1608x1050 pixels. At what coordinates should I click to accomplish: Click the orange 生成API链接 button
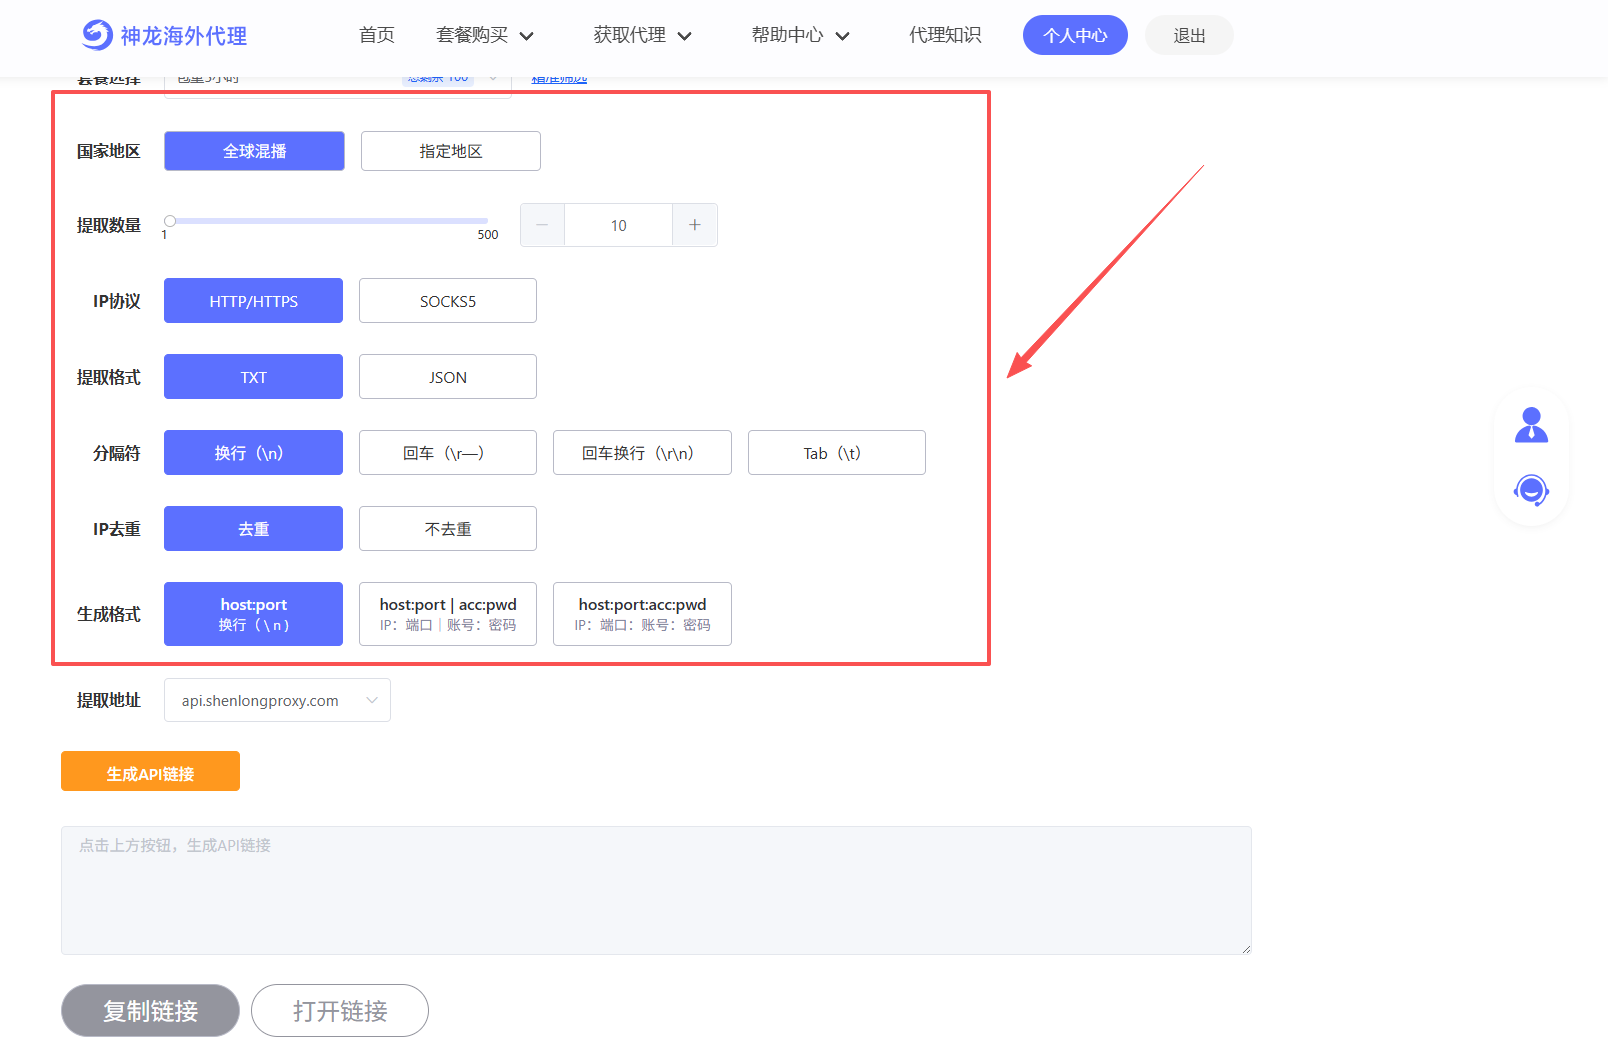(150, 772)
